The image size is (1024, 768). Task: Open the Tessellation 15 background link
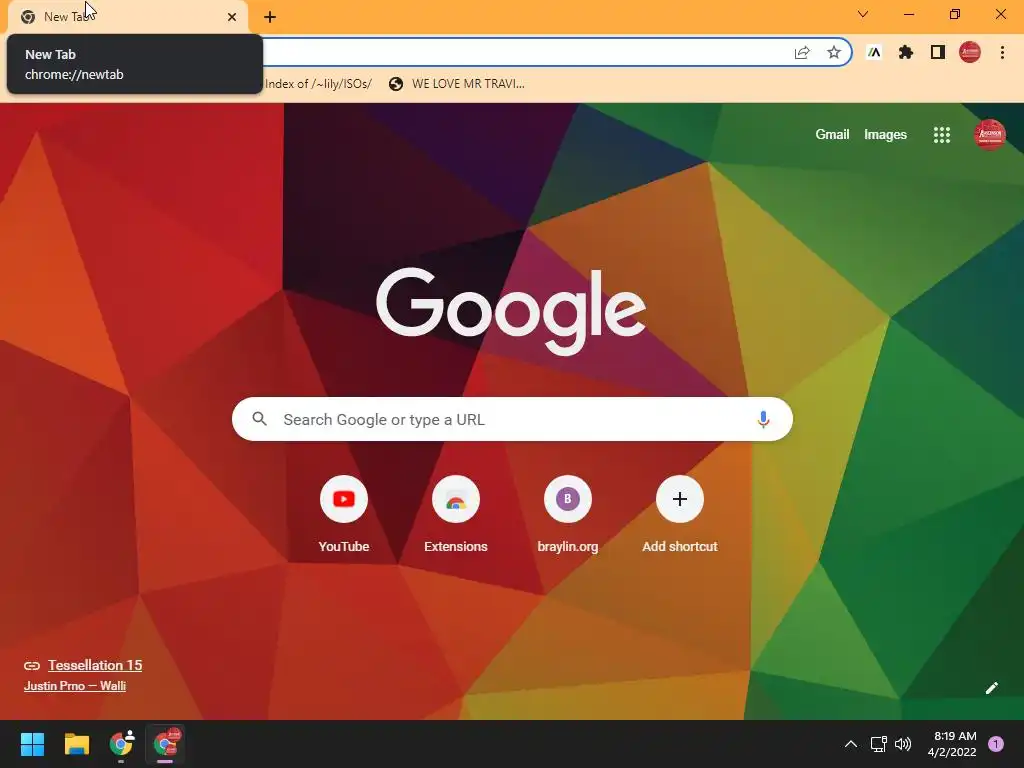[95, 665]
